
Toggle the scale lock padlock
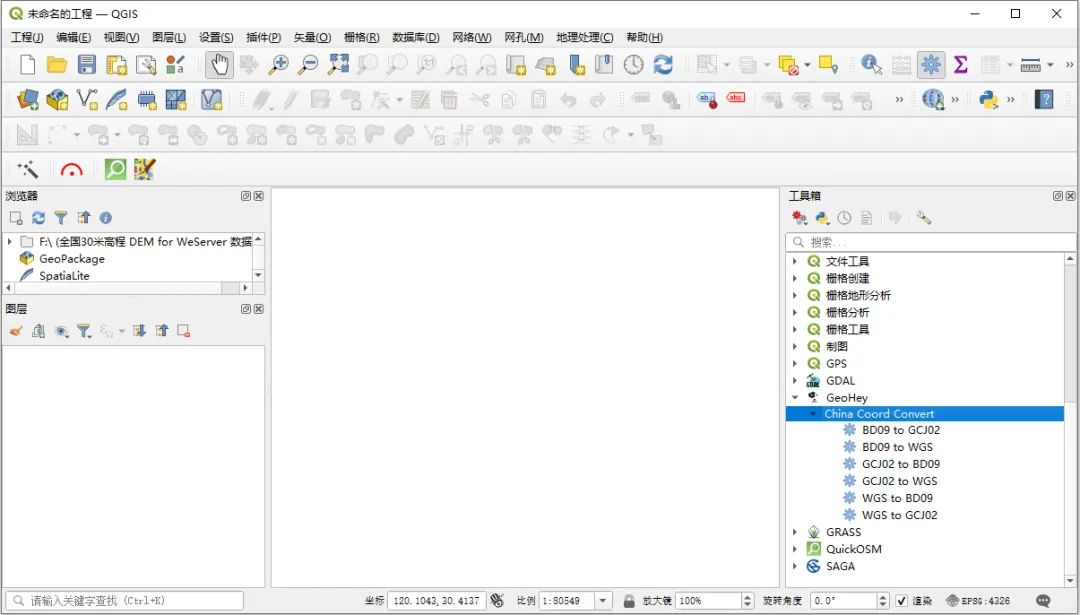coord(629,600)
